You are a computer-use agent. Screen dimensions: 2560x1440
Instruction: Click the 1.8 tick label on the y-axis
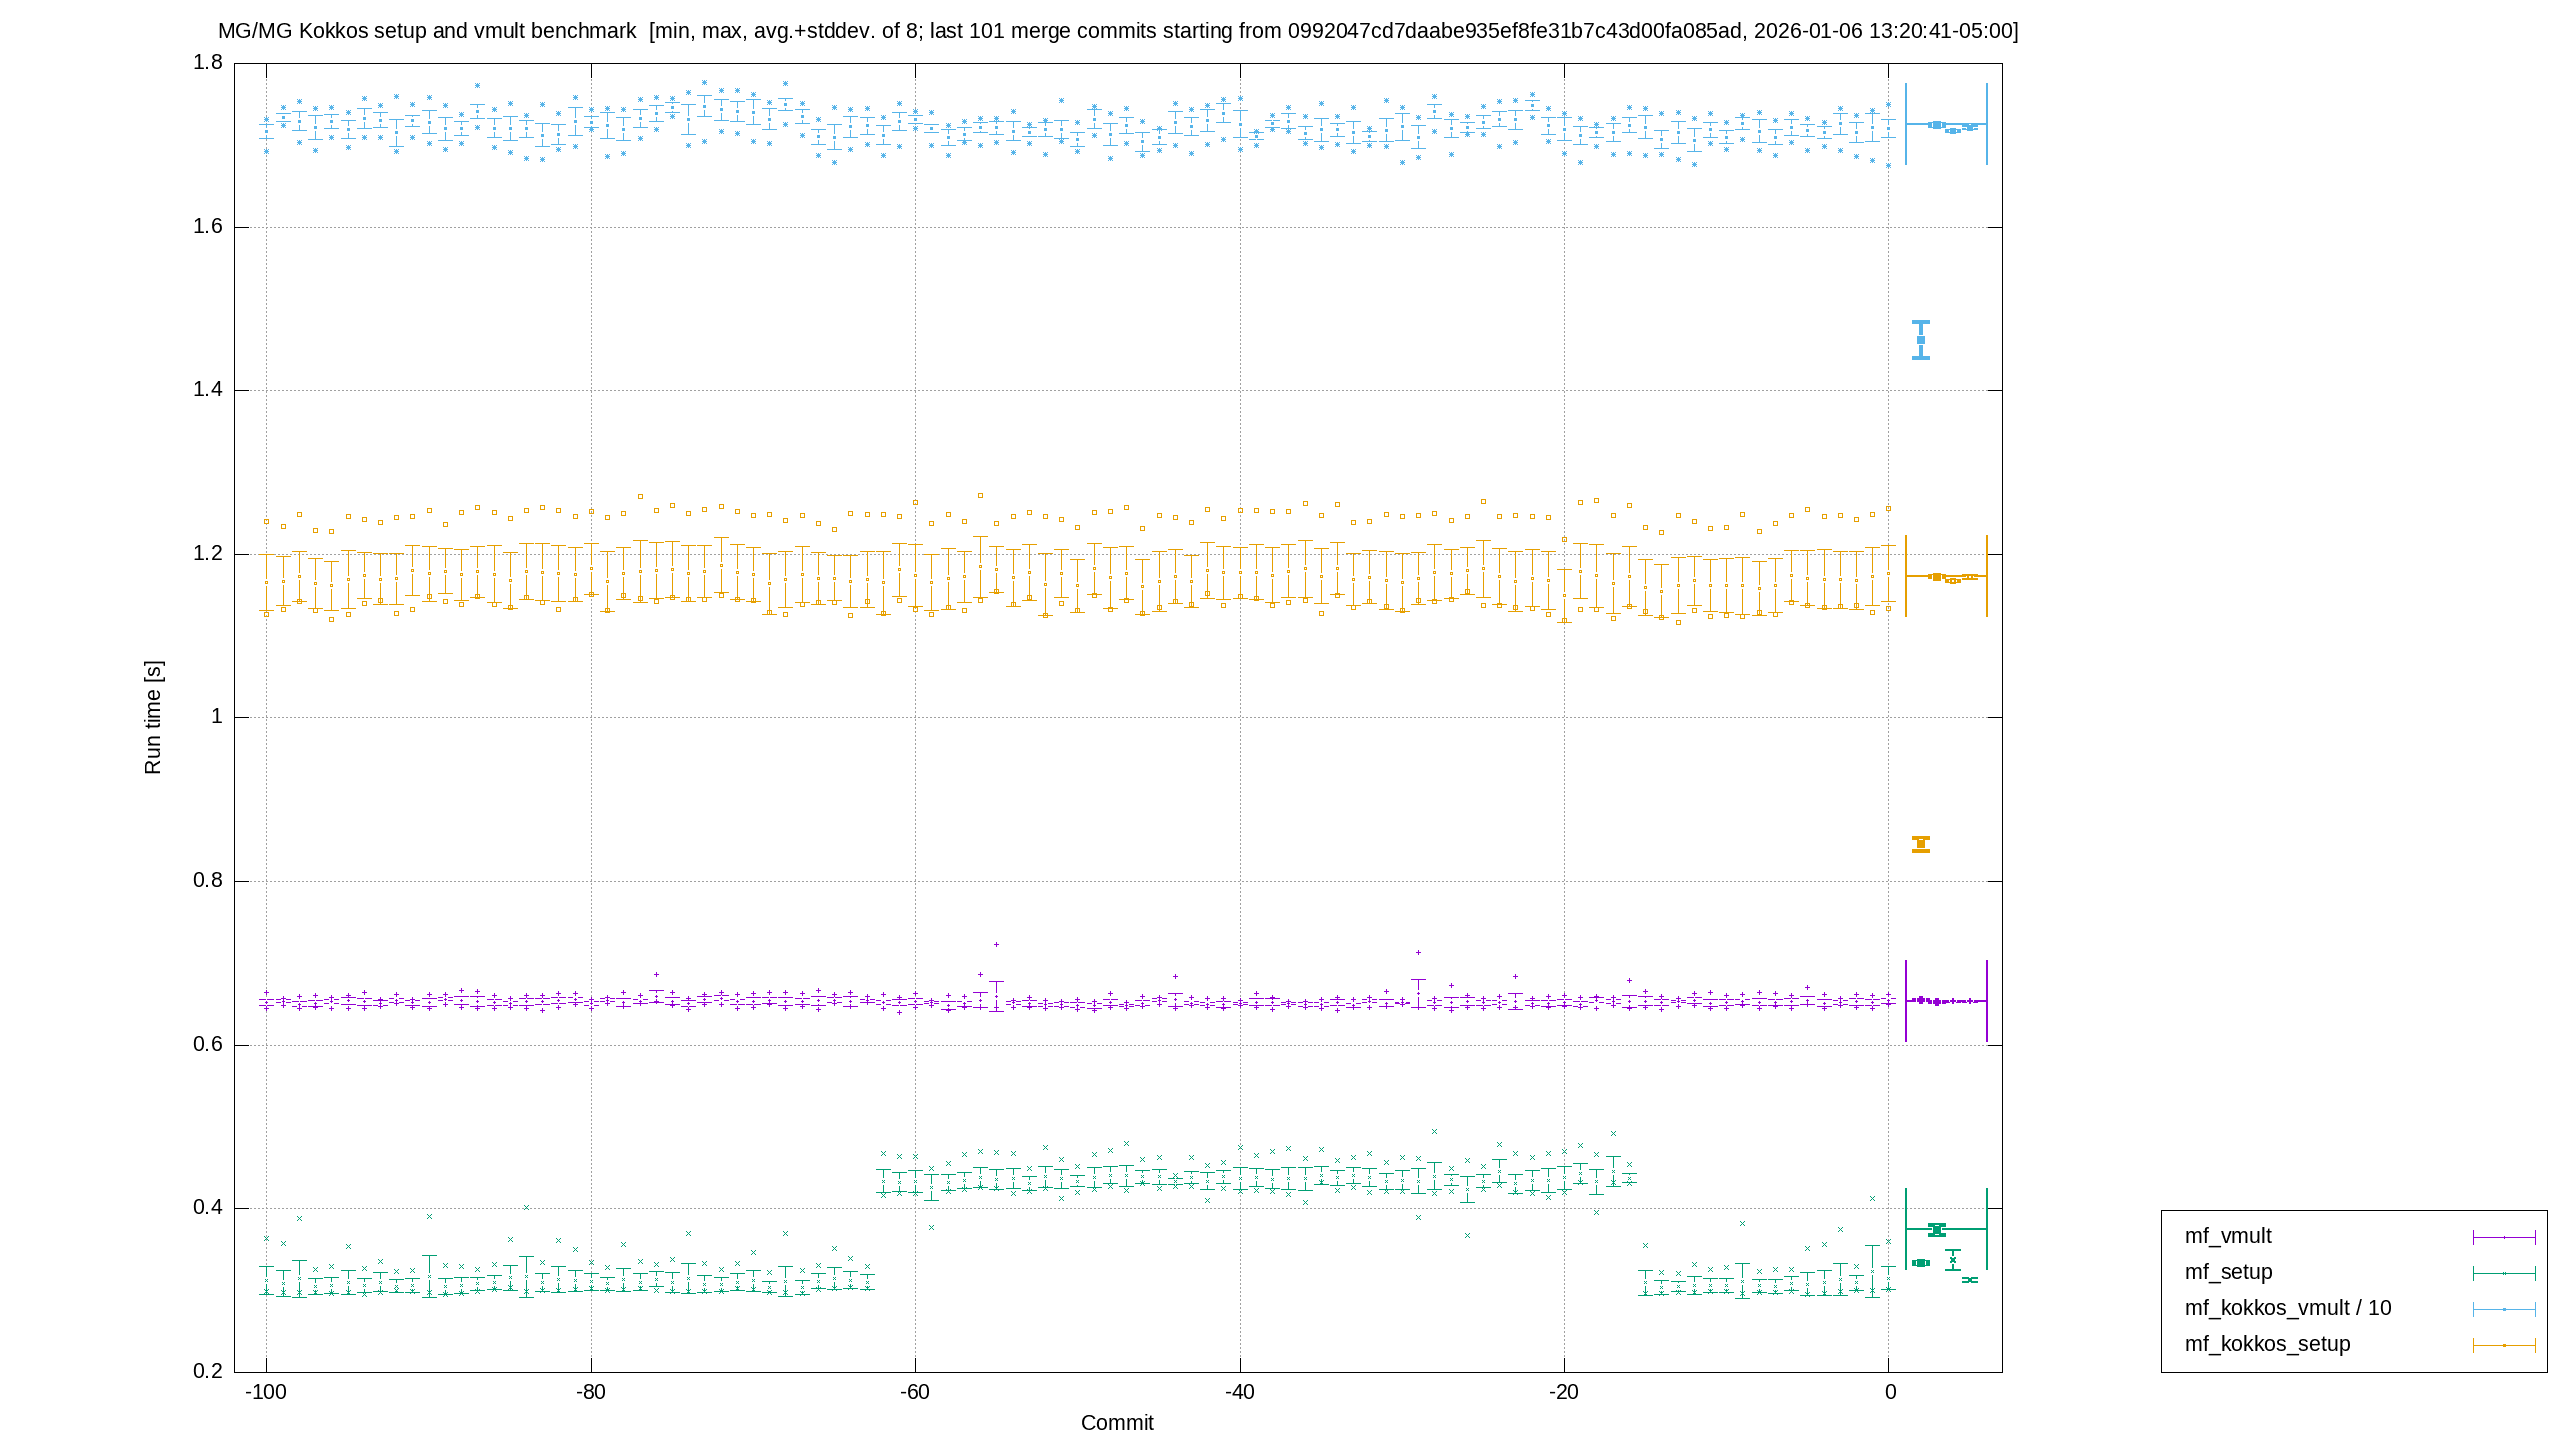pyautogui.click(x=208, y=63)
